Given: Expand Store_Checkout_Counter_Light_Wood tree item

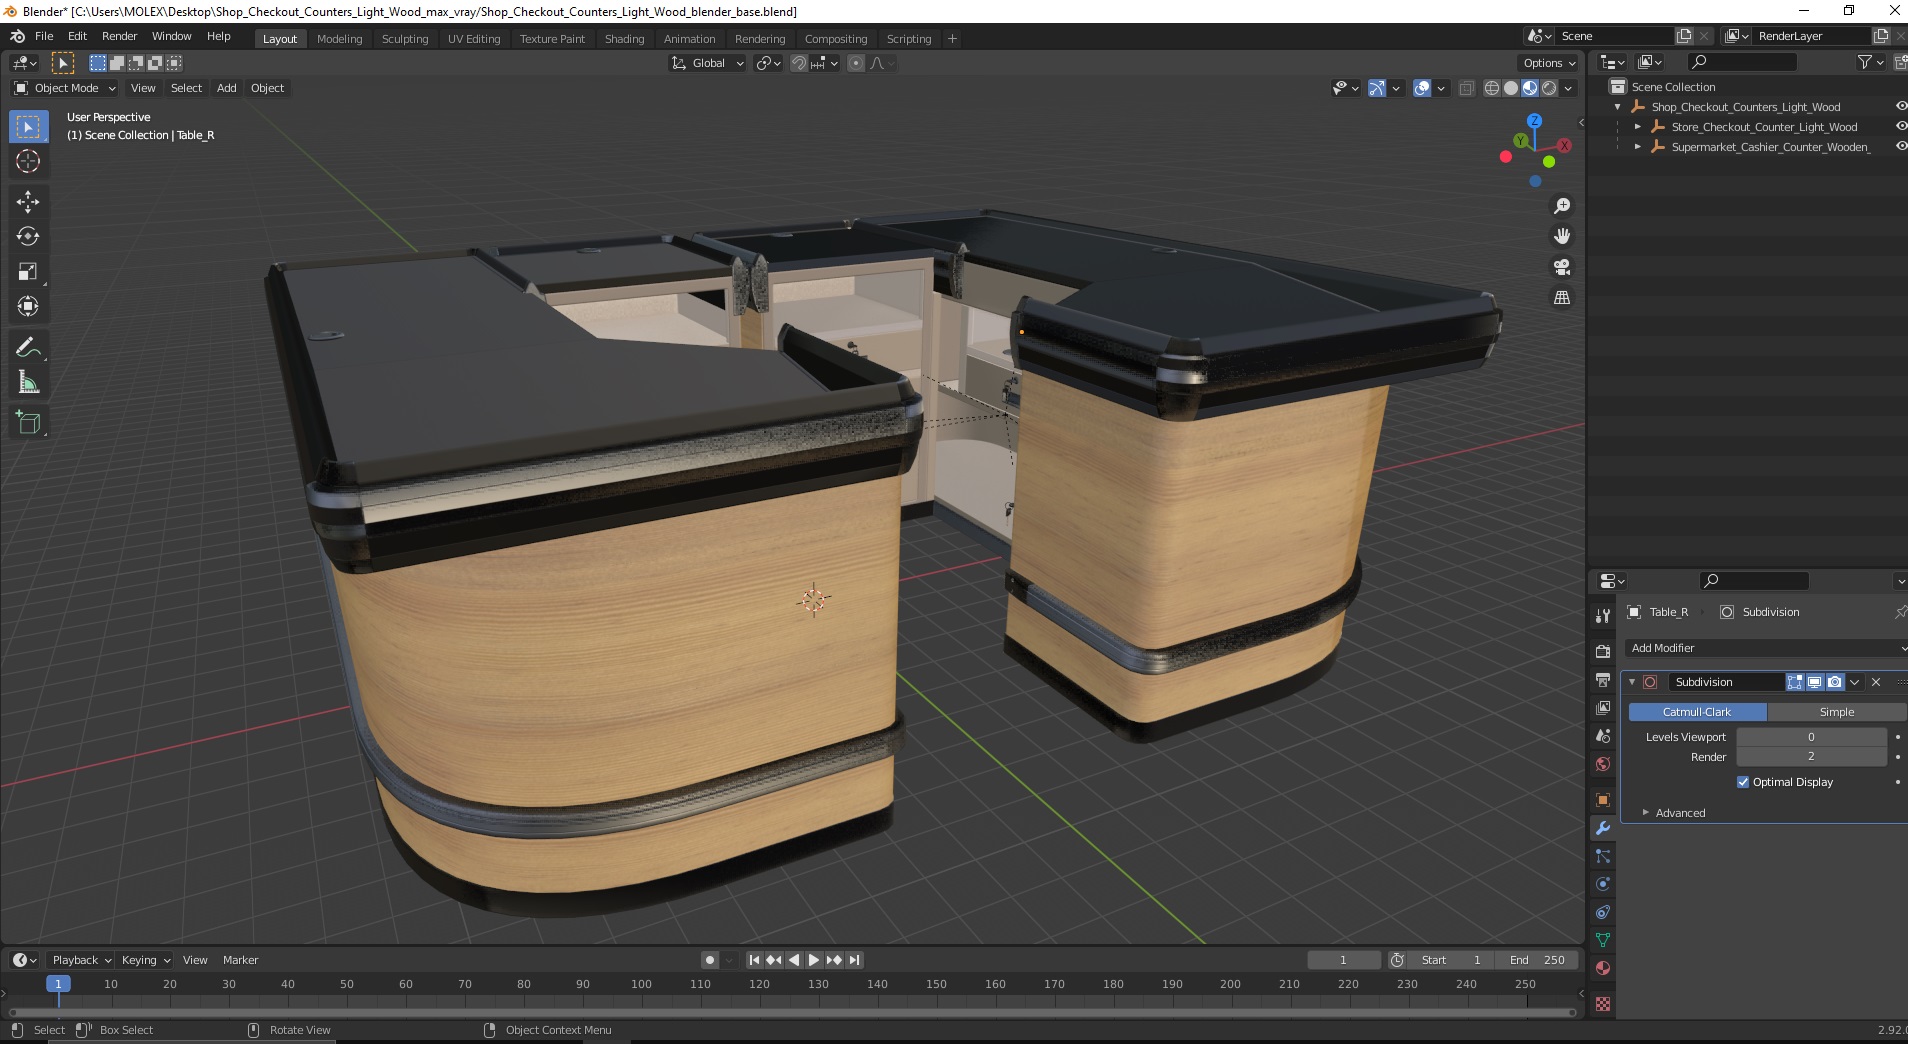Looking at the screenshot, I should (1637, 127).
